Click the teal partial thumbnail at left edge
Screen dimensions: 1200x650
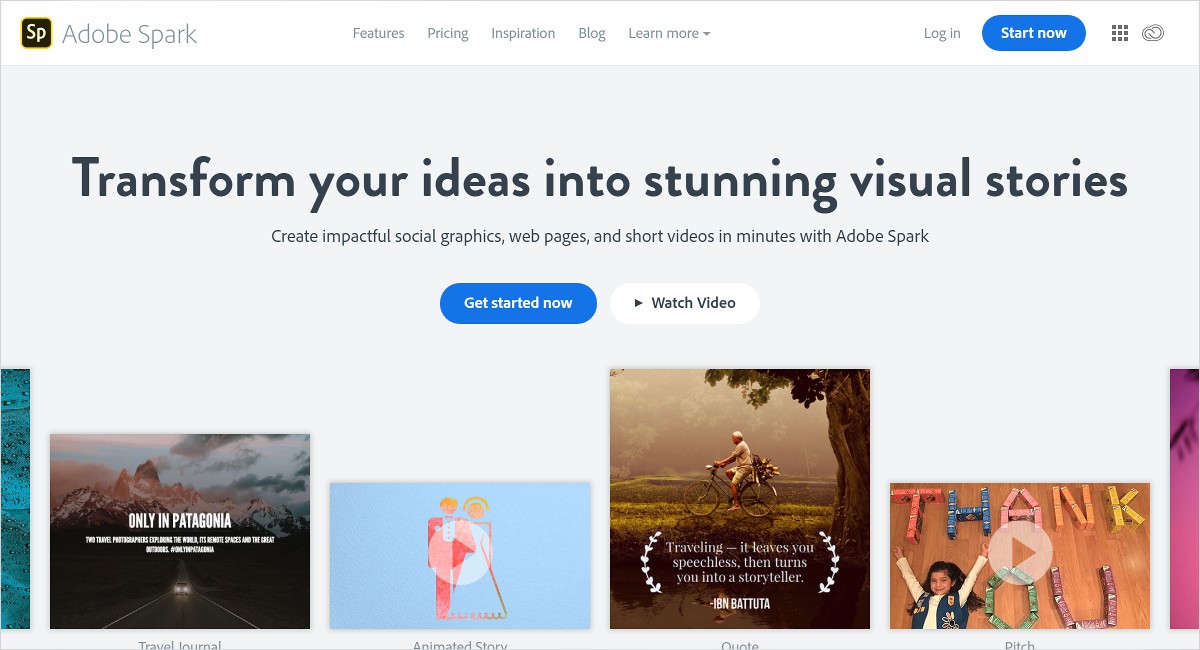15,498
